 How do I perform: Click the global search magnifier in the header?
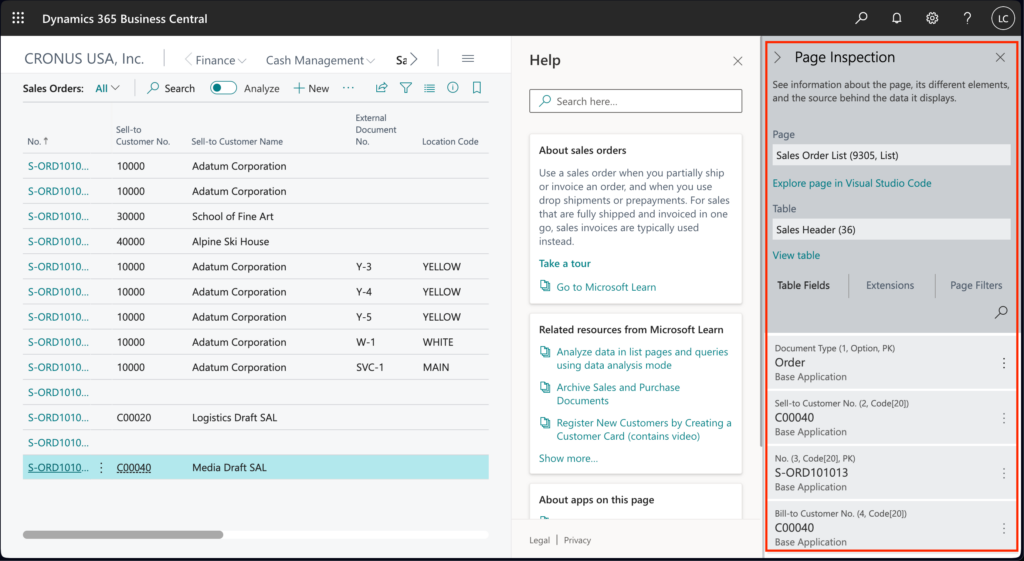(861, 18)
